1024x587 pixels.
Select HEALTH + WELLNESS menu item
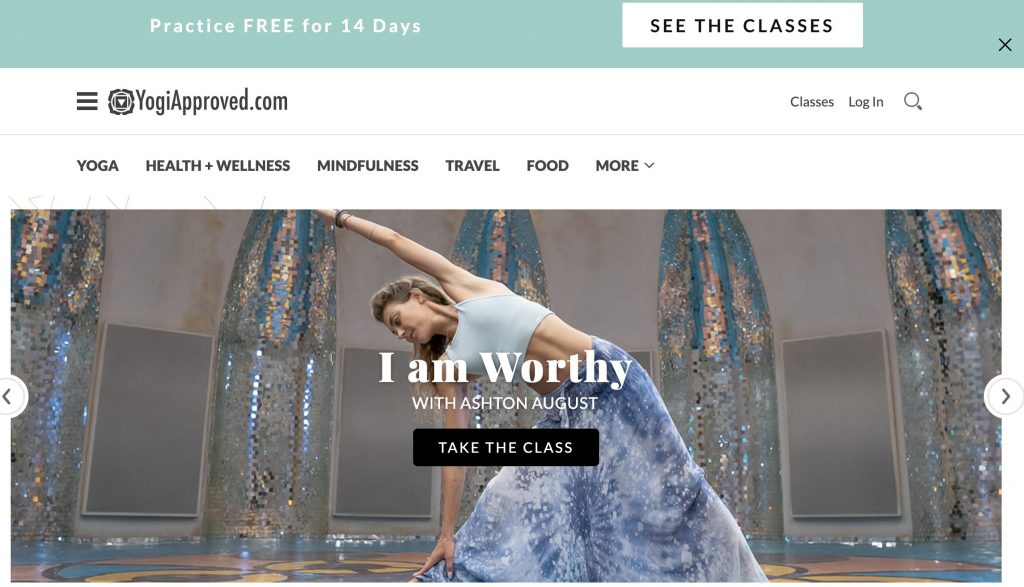[x=217, y=166]
